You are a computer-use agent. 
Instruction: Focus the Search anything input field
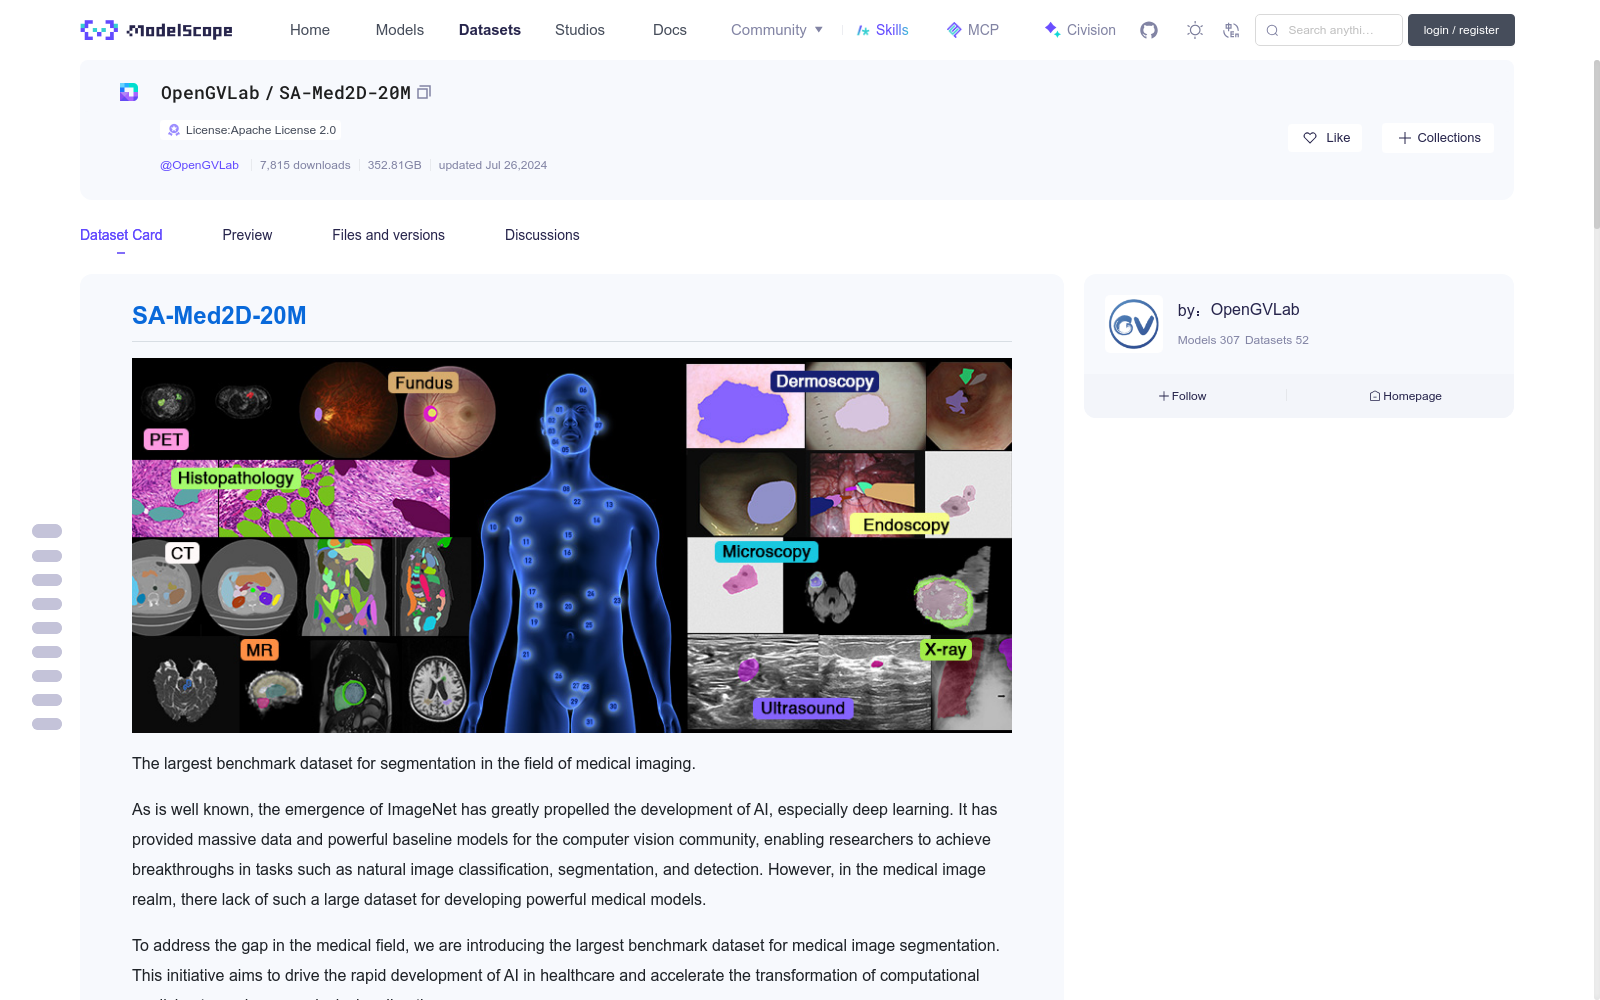click(x=1329, y=30)
